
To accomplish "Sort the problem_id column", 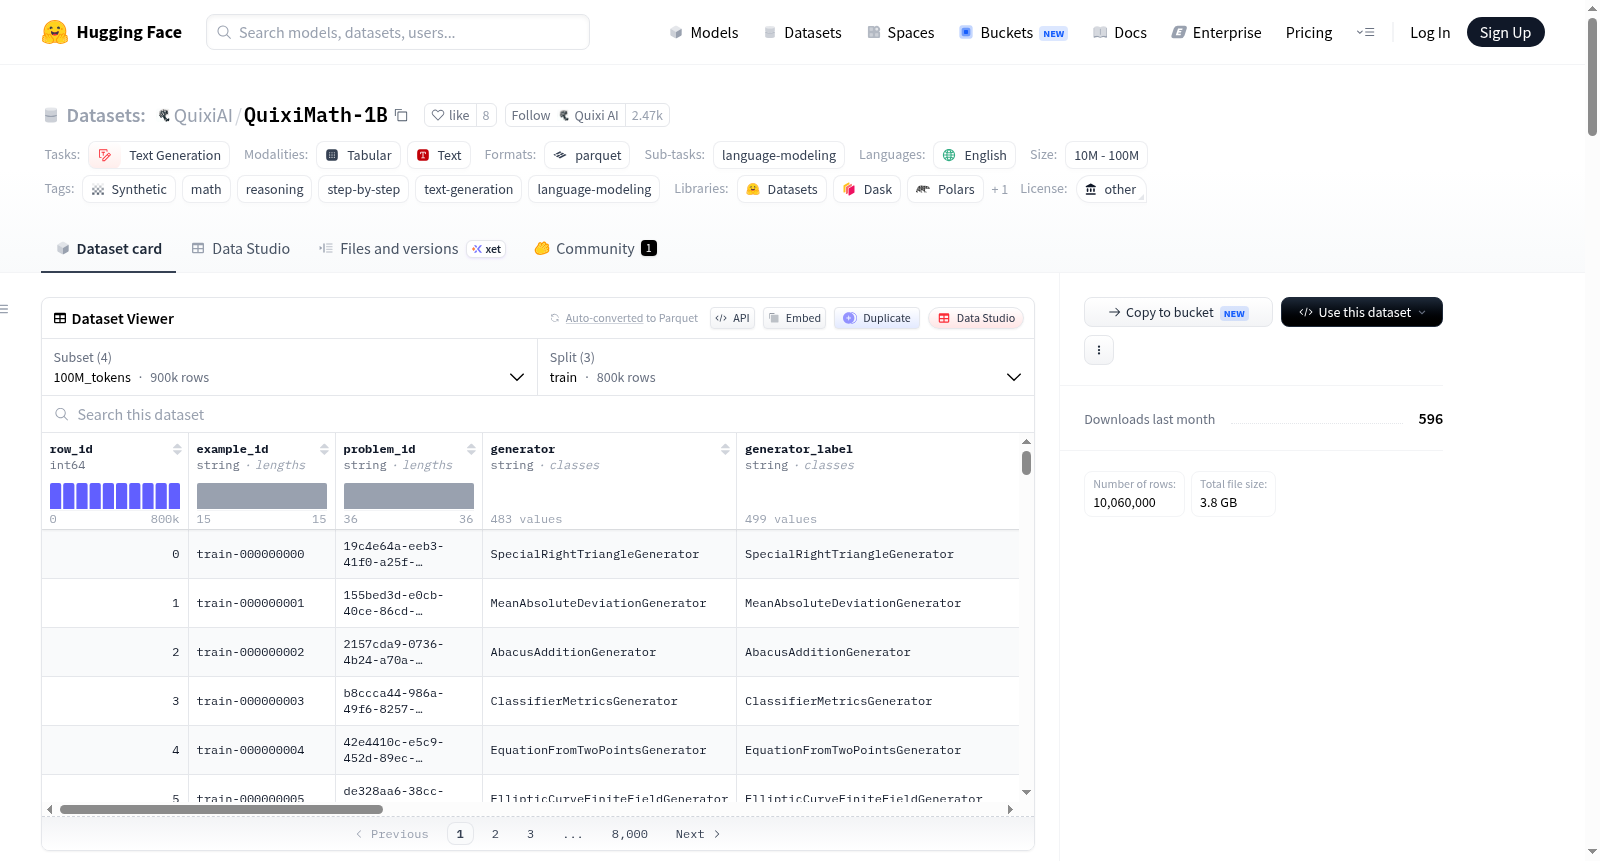I will [471, 449].
